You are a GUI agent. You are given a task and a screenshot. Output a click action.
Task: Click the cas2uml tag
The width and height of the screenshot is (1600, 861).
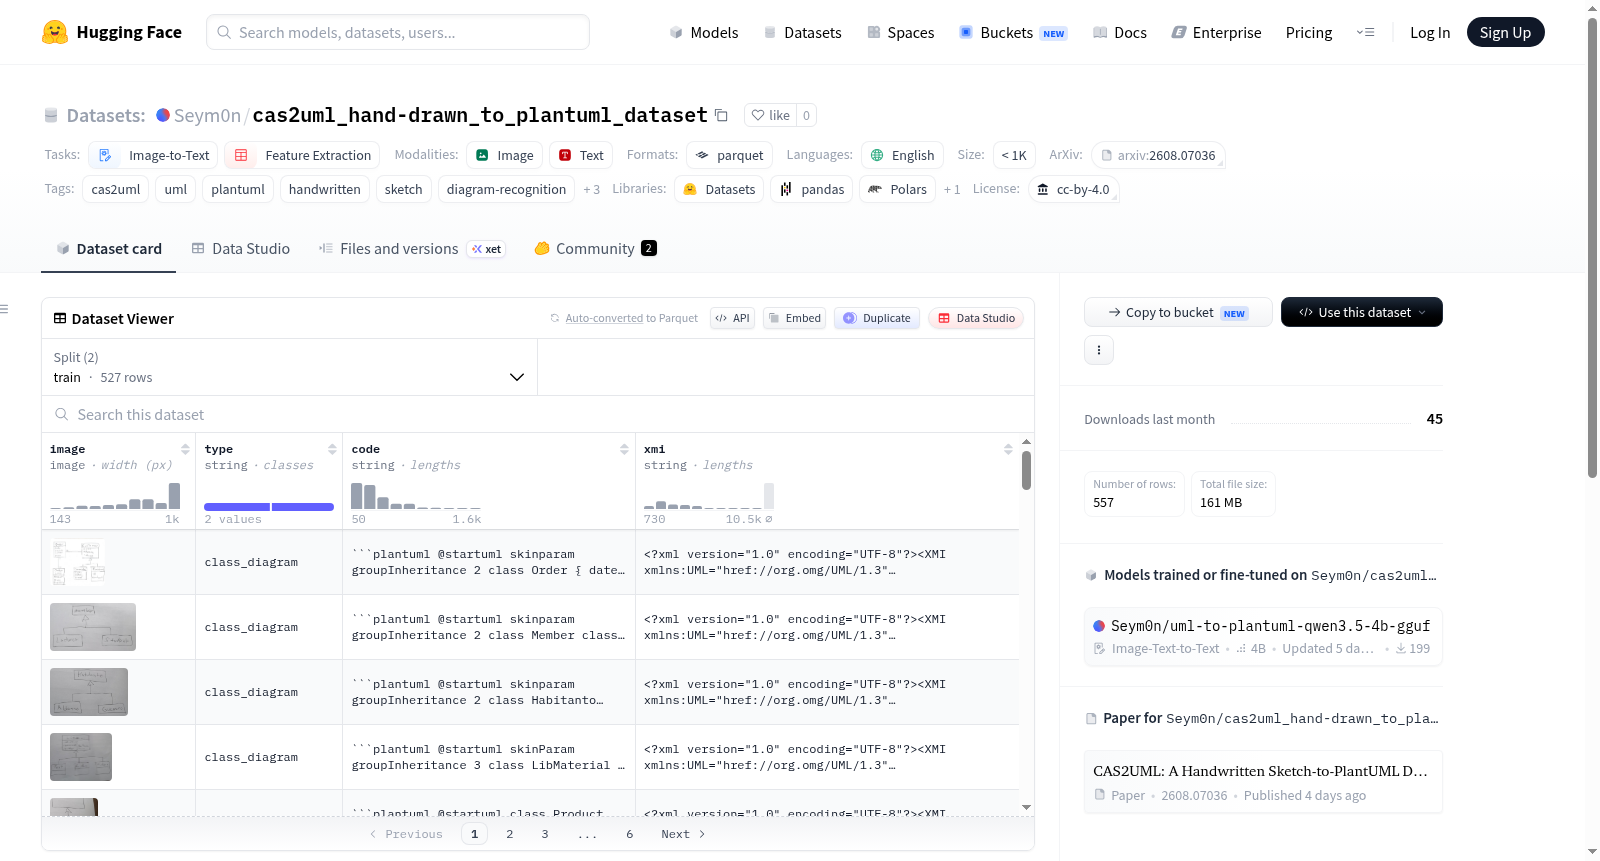116,189
